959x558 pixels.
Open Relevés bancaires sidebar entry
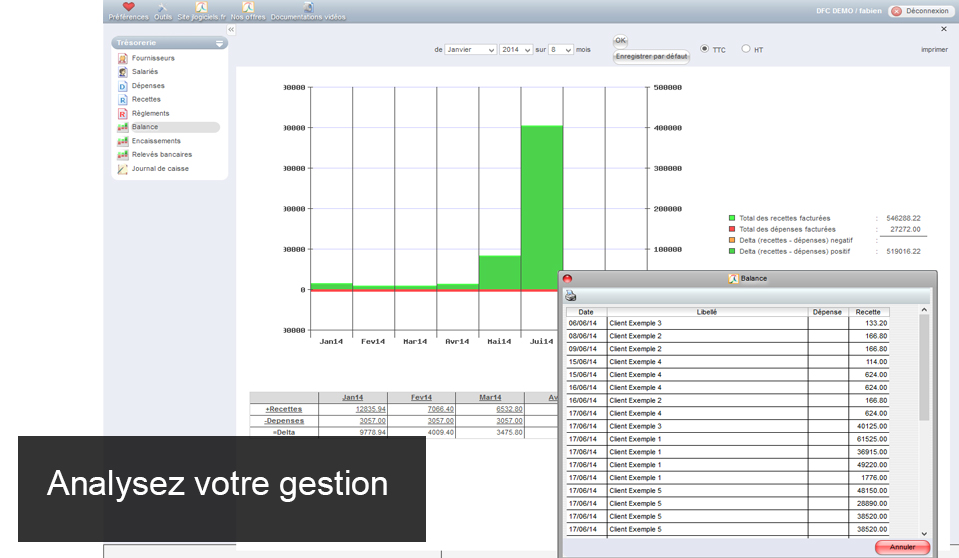(x=161, y=155)
